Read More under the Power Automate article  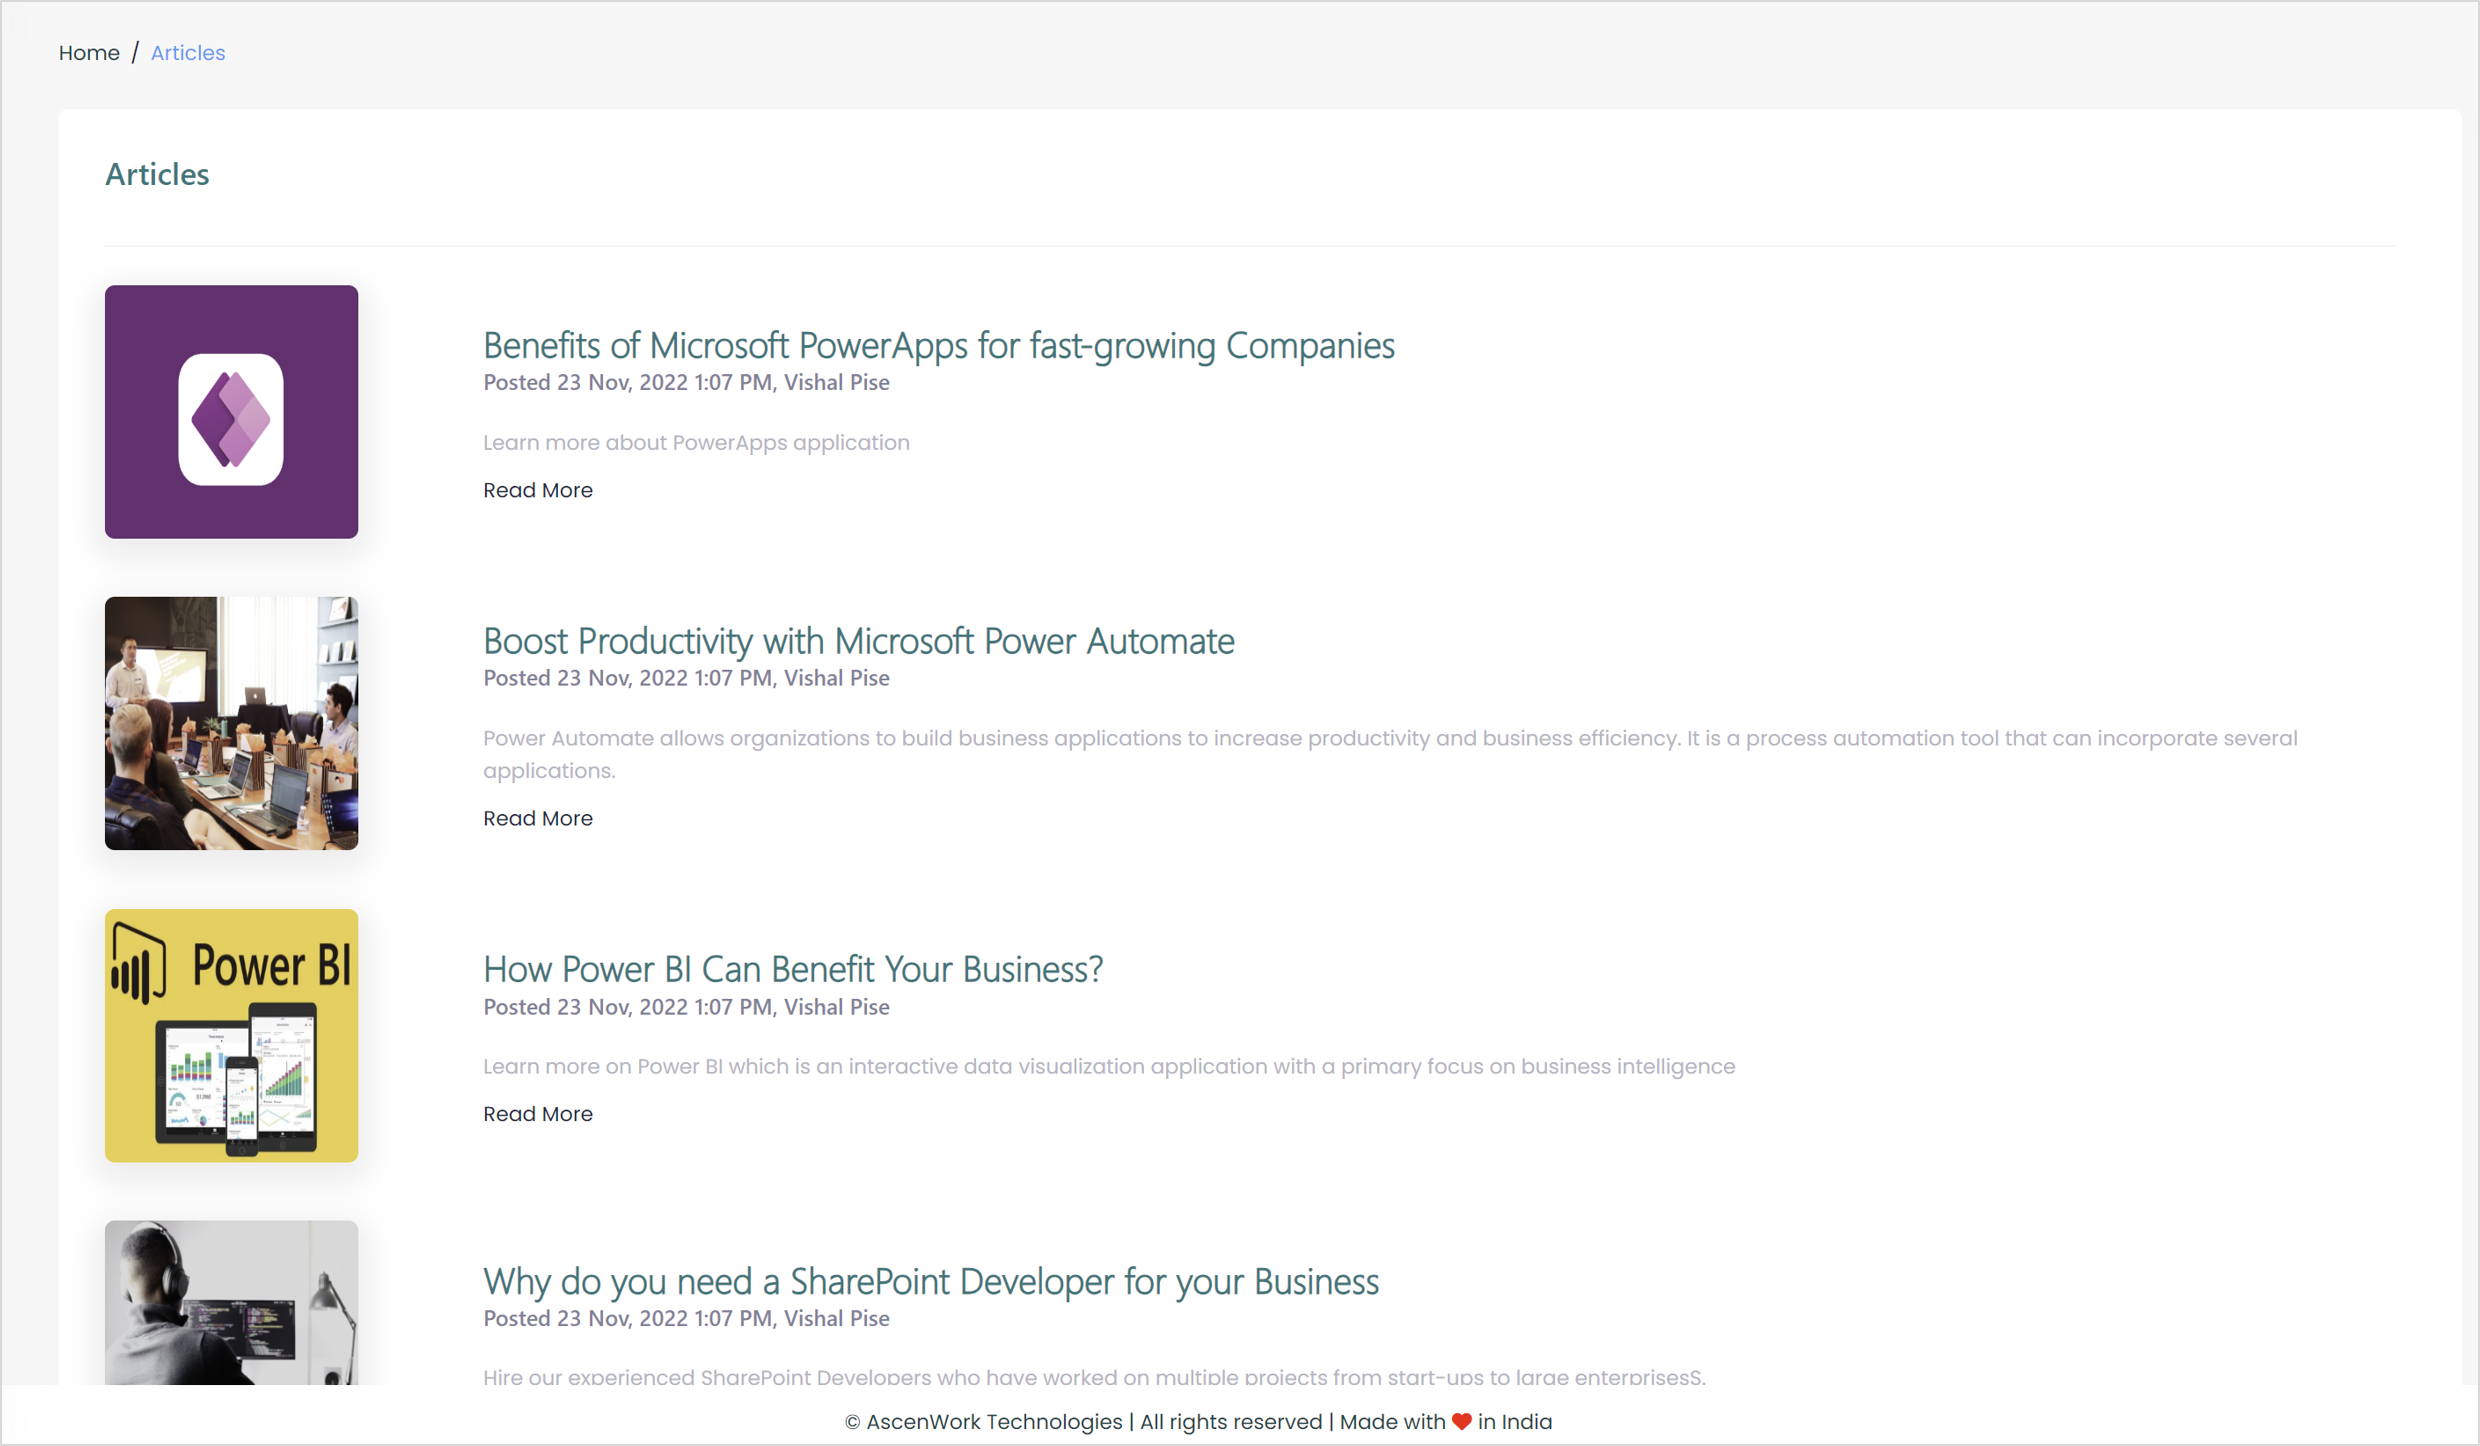pyautogui.click(x=538, y=819)
